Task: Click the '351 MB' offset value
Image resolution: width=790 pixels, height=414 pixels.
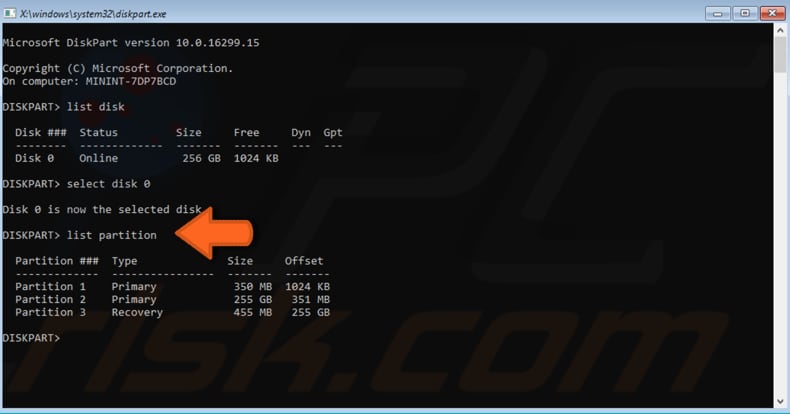Action: (311, 300)
